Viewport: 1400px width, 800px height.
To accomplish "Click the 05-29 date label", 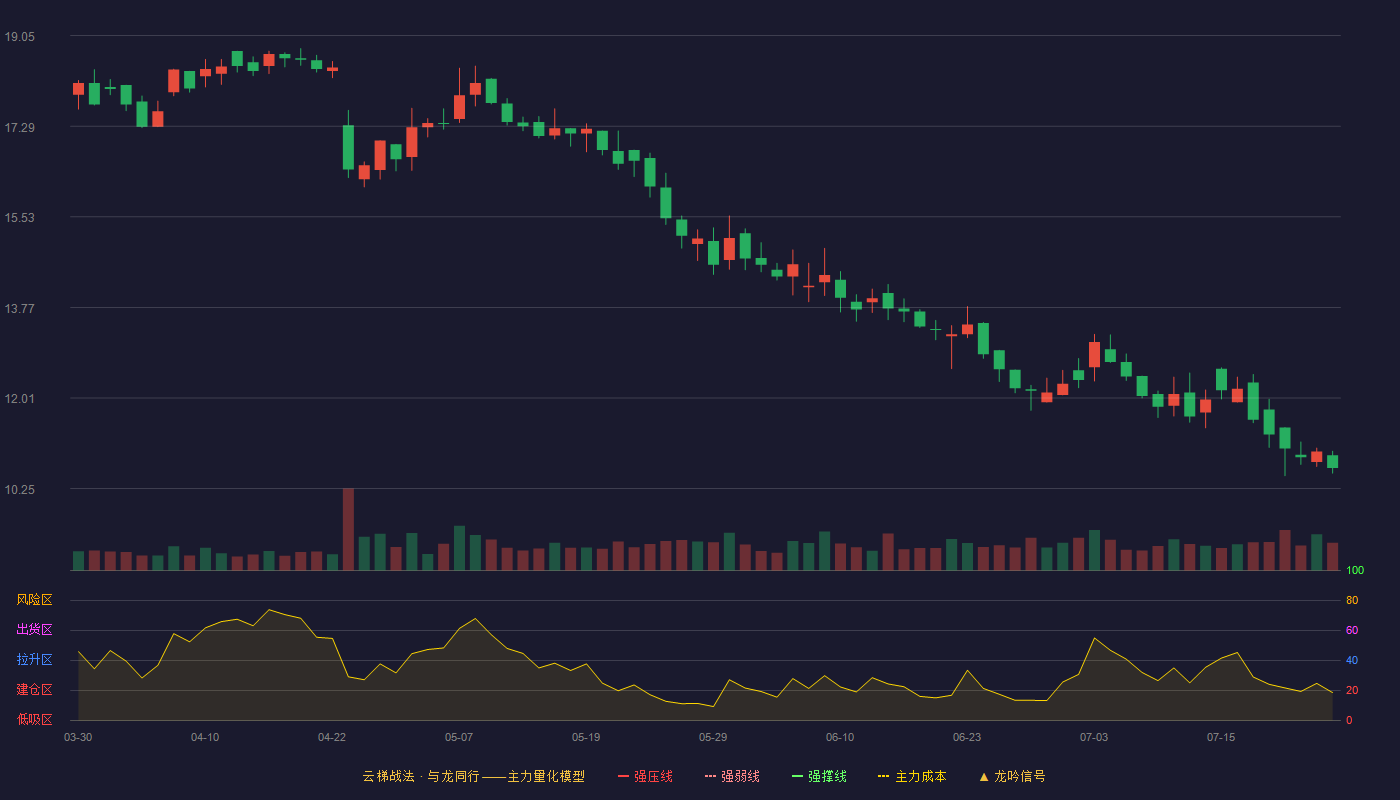I will click(713, 737).
